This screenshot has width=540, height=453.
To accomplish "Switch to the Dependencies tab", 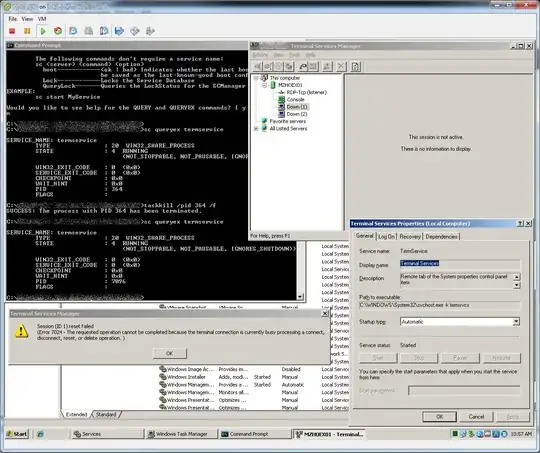I will 442,237.
